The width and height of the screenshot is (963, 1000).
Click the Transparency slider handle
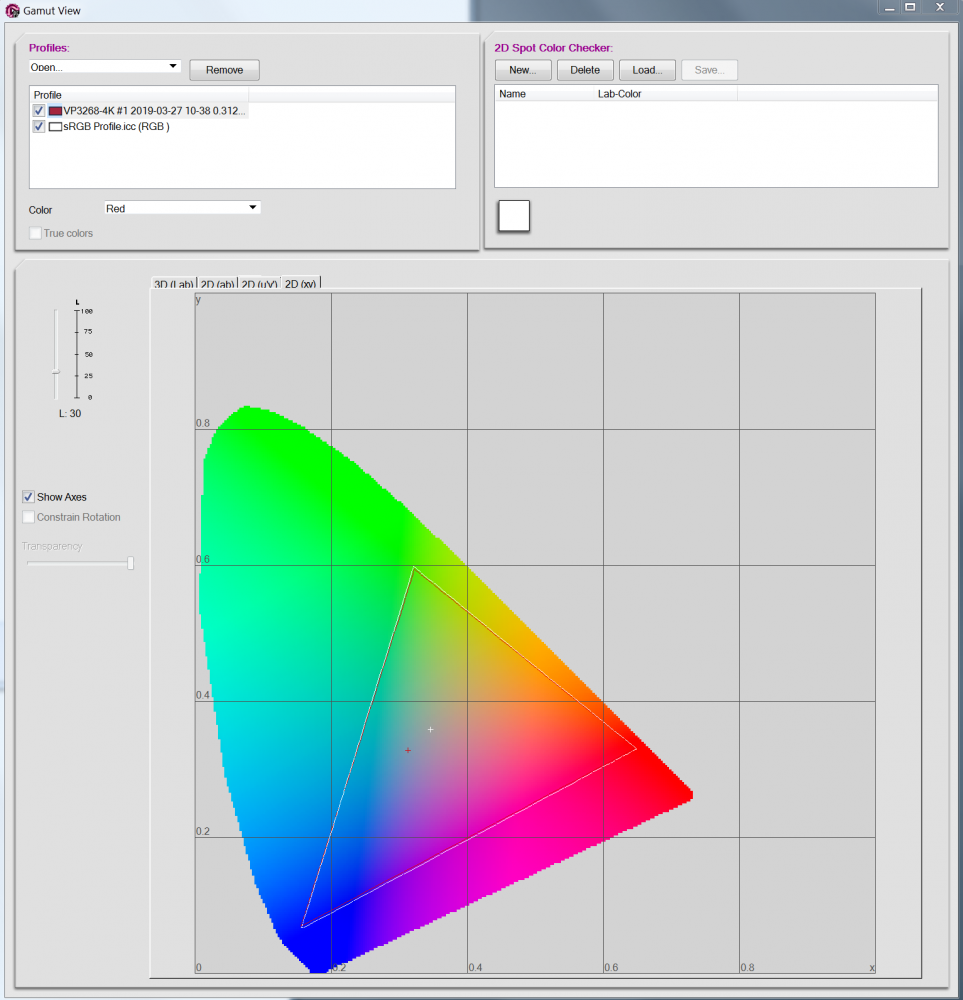tap(131, 562)
